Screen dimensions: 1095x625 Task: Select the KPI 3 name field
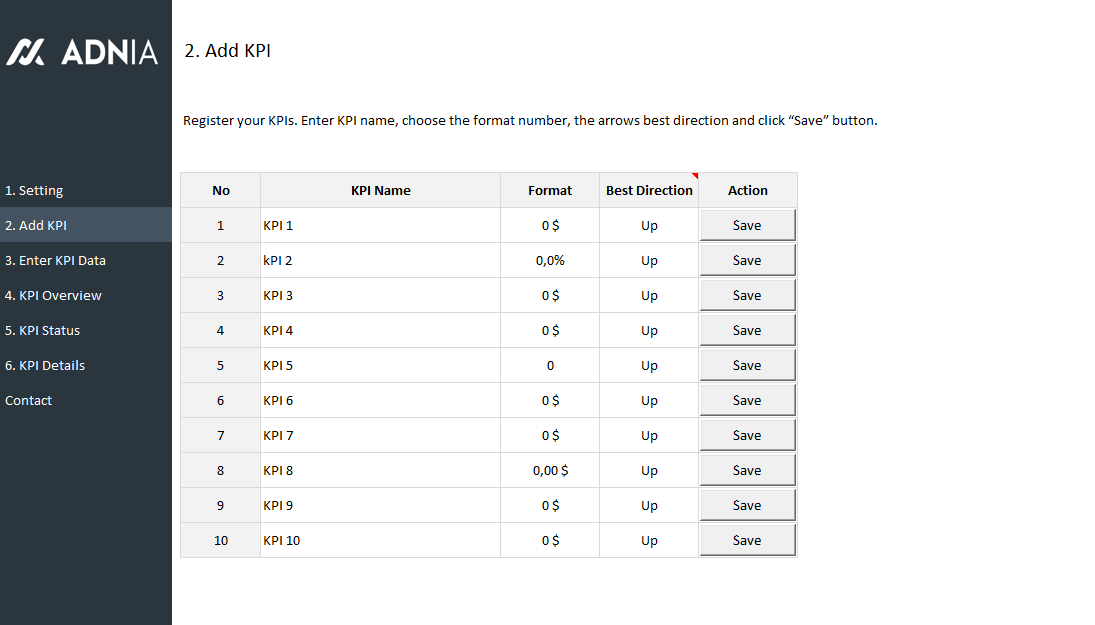380,295
